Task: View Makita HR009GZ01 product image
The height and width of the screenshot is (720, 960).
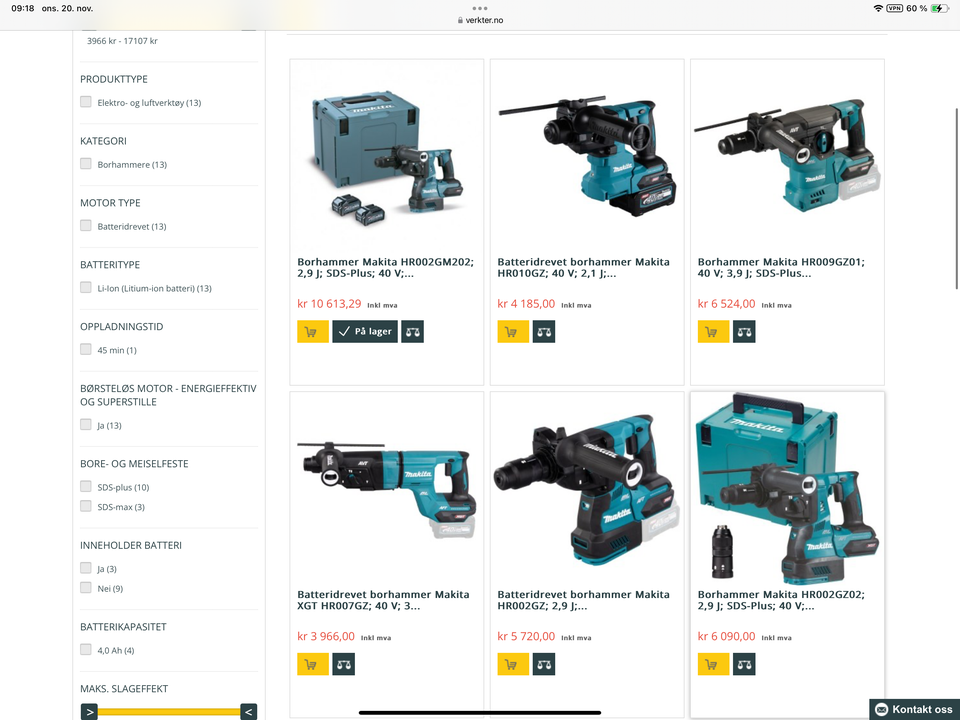Action: [787, 156]
